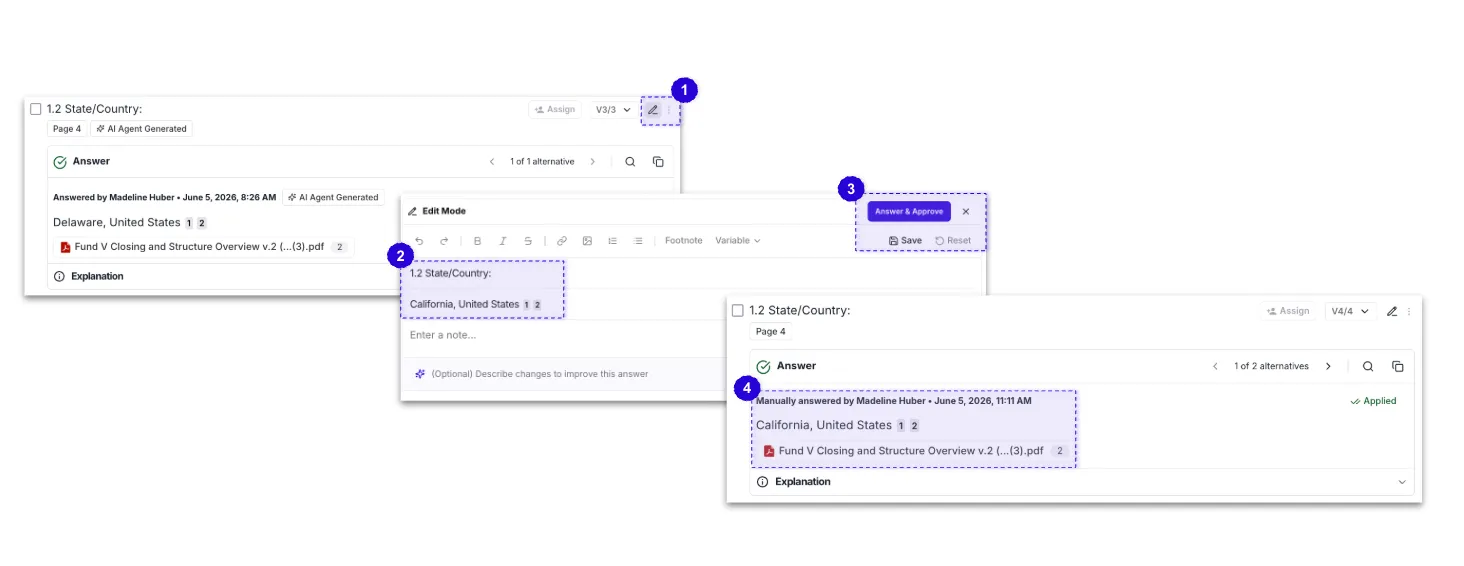The height and width of the screenshot is (566, 1464).
Task: Insert a link from the Edit Mode toolbar
Action: (x=562, y=241)
